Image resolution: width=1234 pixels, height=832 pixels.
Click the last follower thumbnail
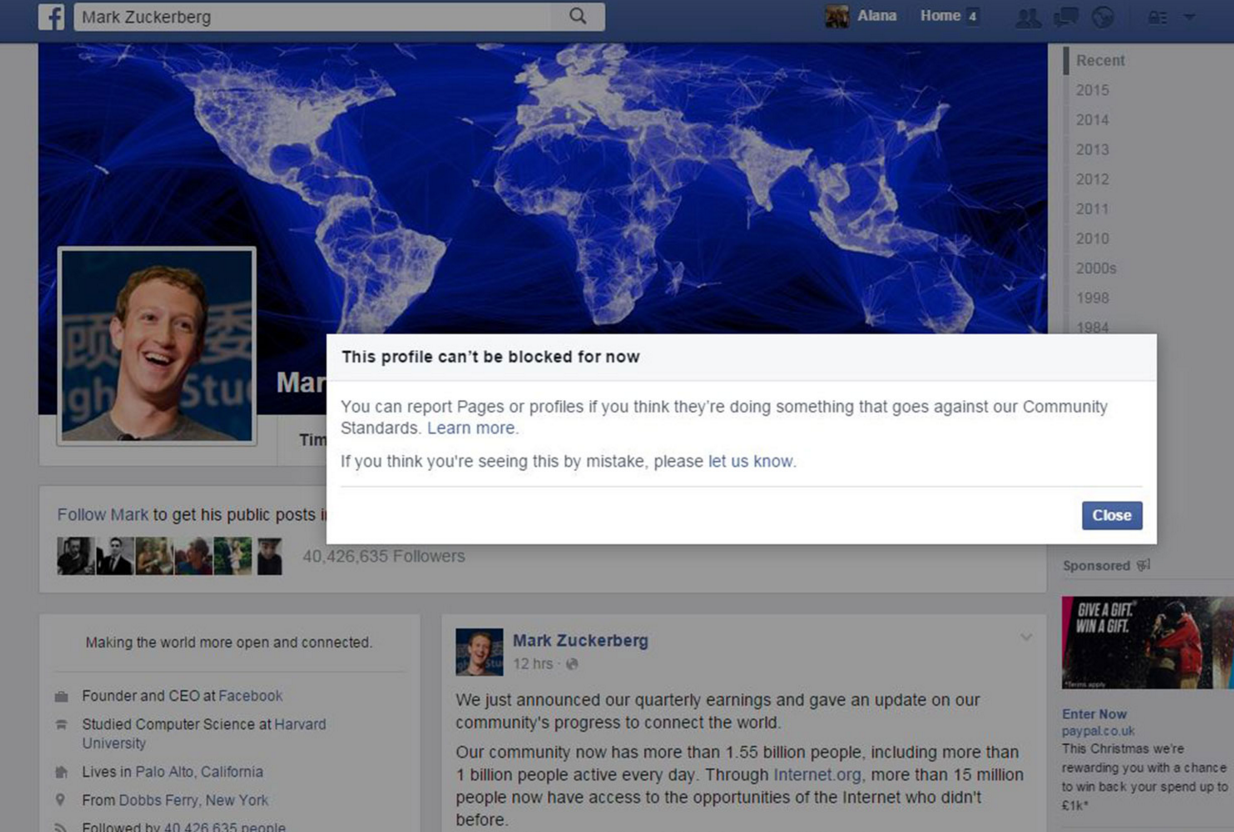tap(269, 556)
